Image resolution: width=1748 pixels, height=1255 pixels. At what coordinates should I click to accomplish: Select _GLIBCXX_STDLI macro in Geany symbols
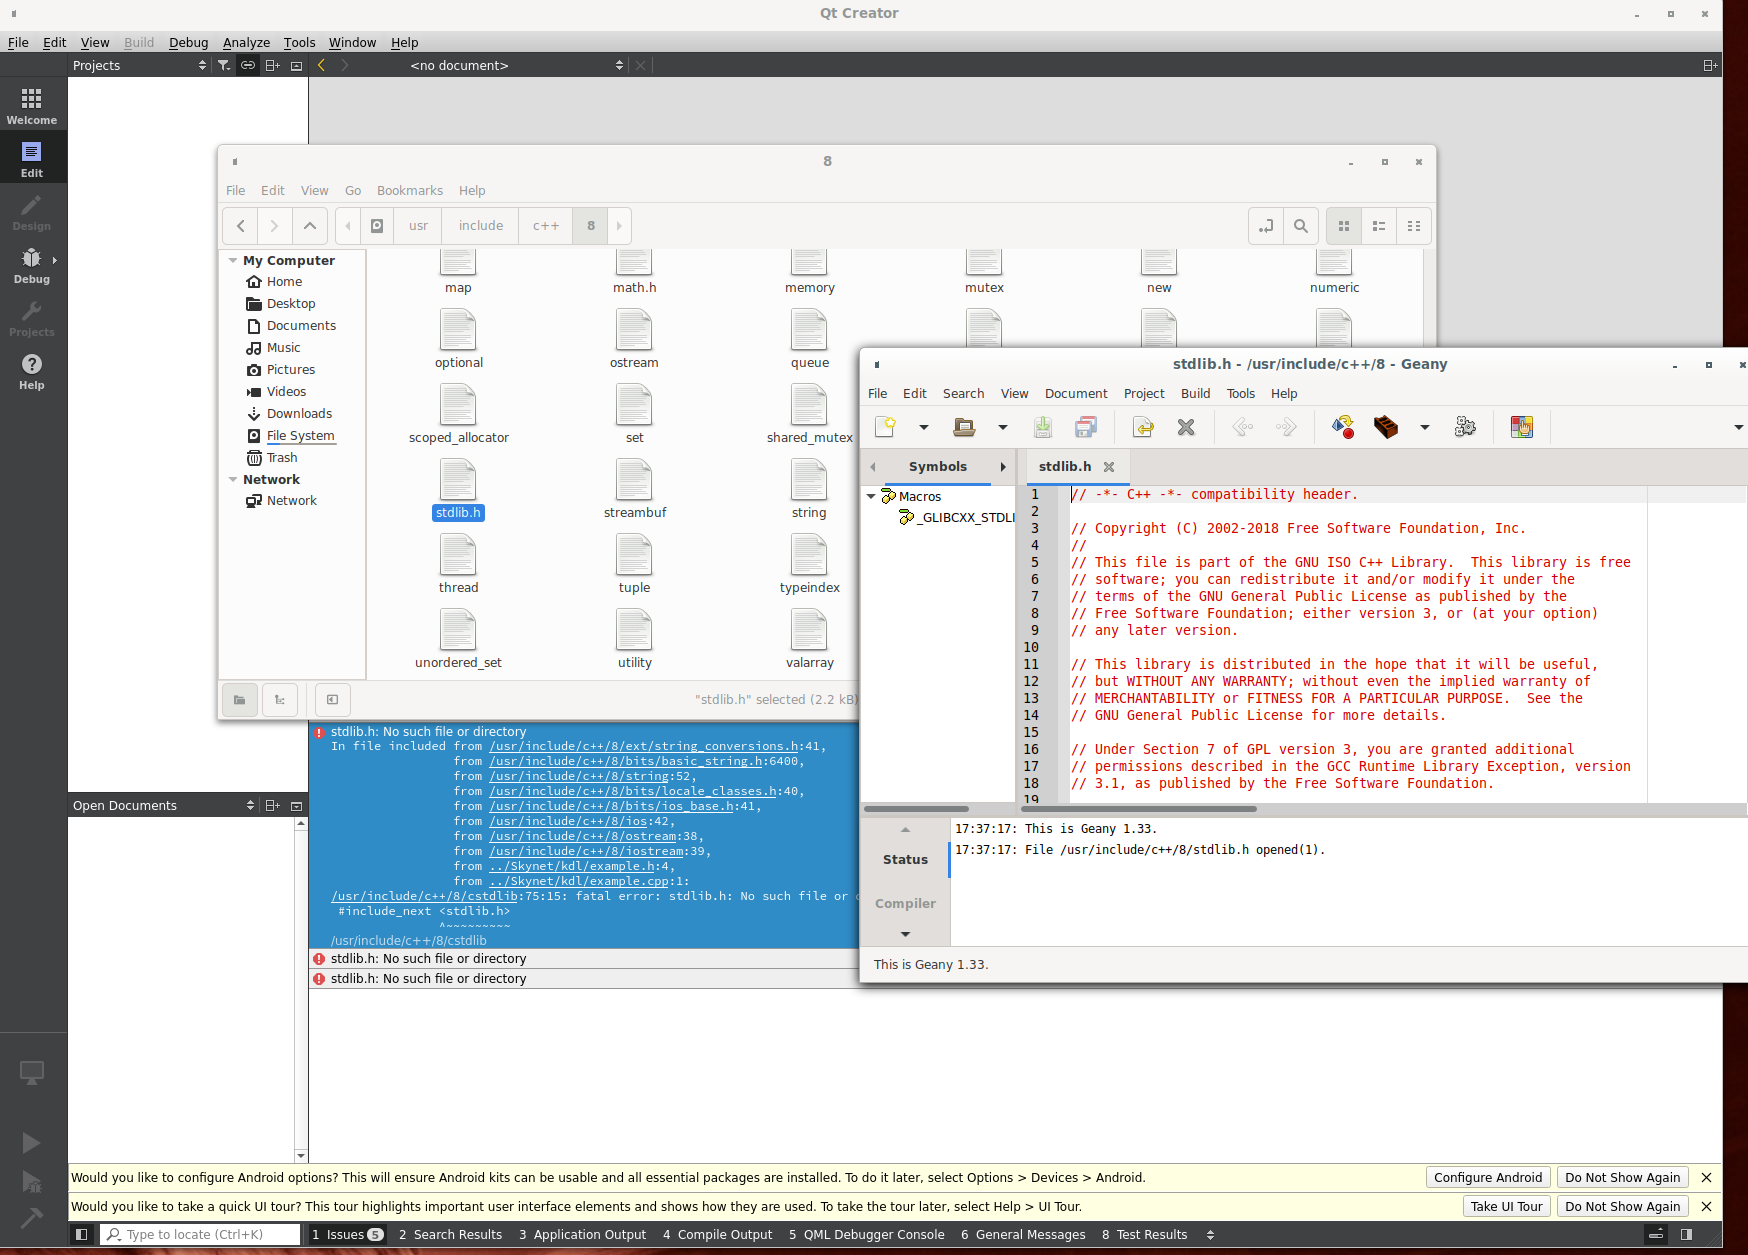956,518
